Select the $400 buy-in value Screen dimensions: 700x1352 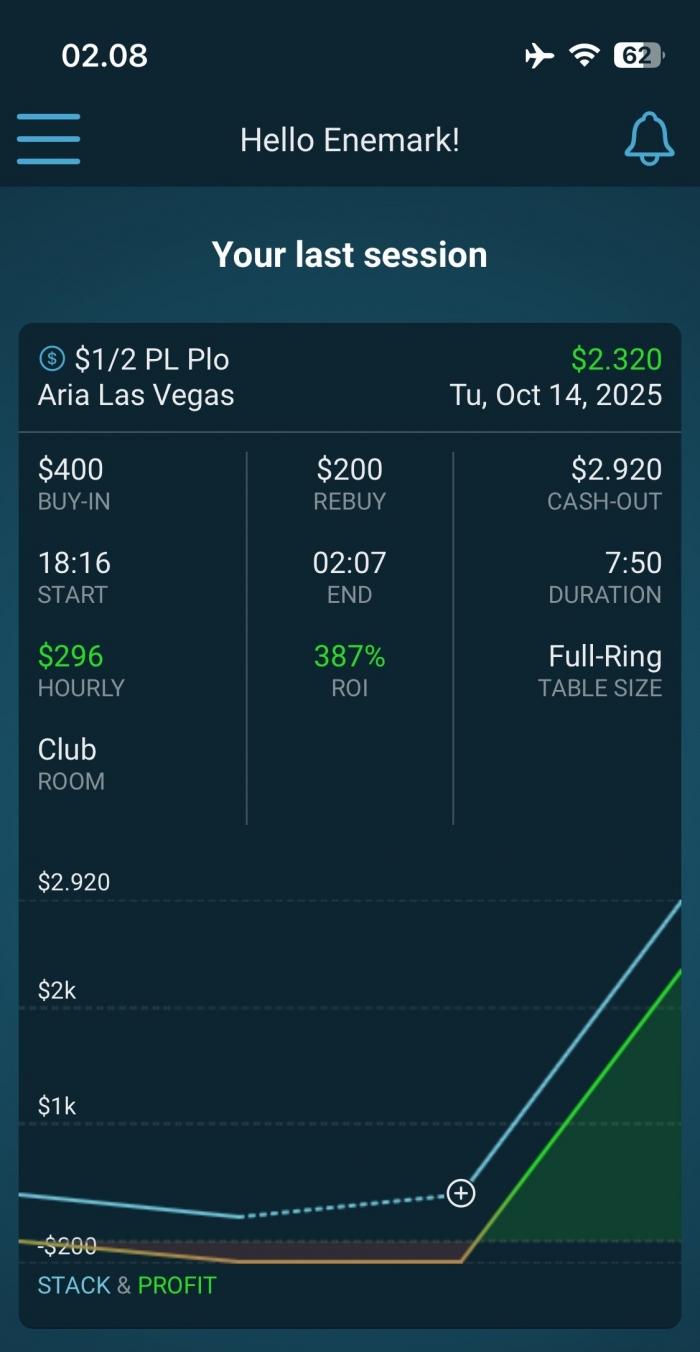(x=71, y=469)
